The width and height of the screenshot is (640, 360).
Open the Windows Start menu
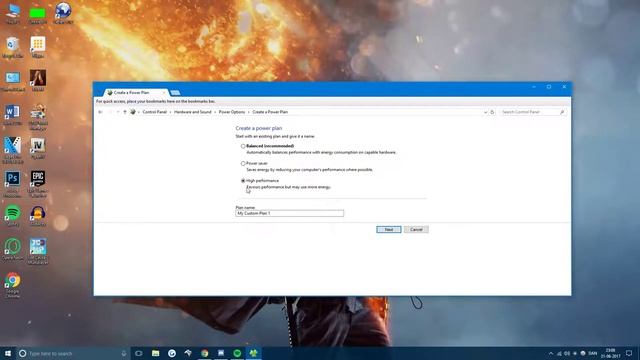coord(8,353)
